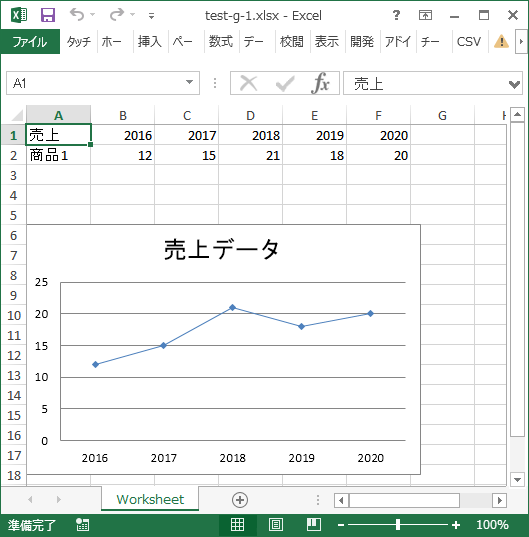Switch to the 挿入 ribbon tab

(x=149, y=42)
